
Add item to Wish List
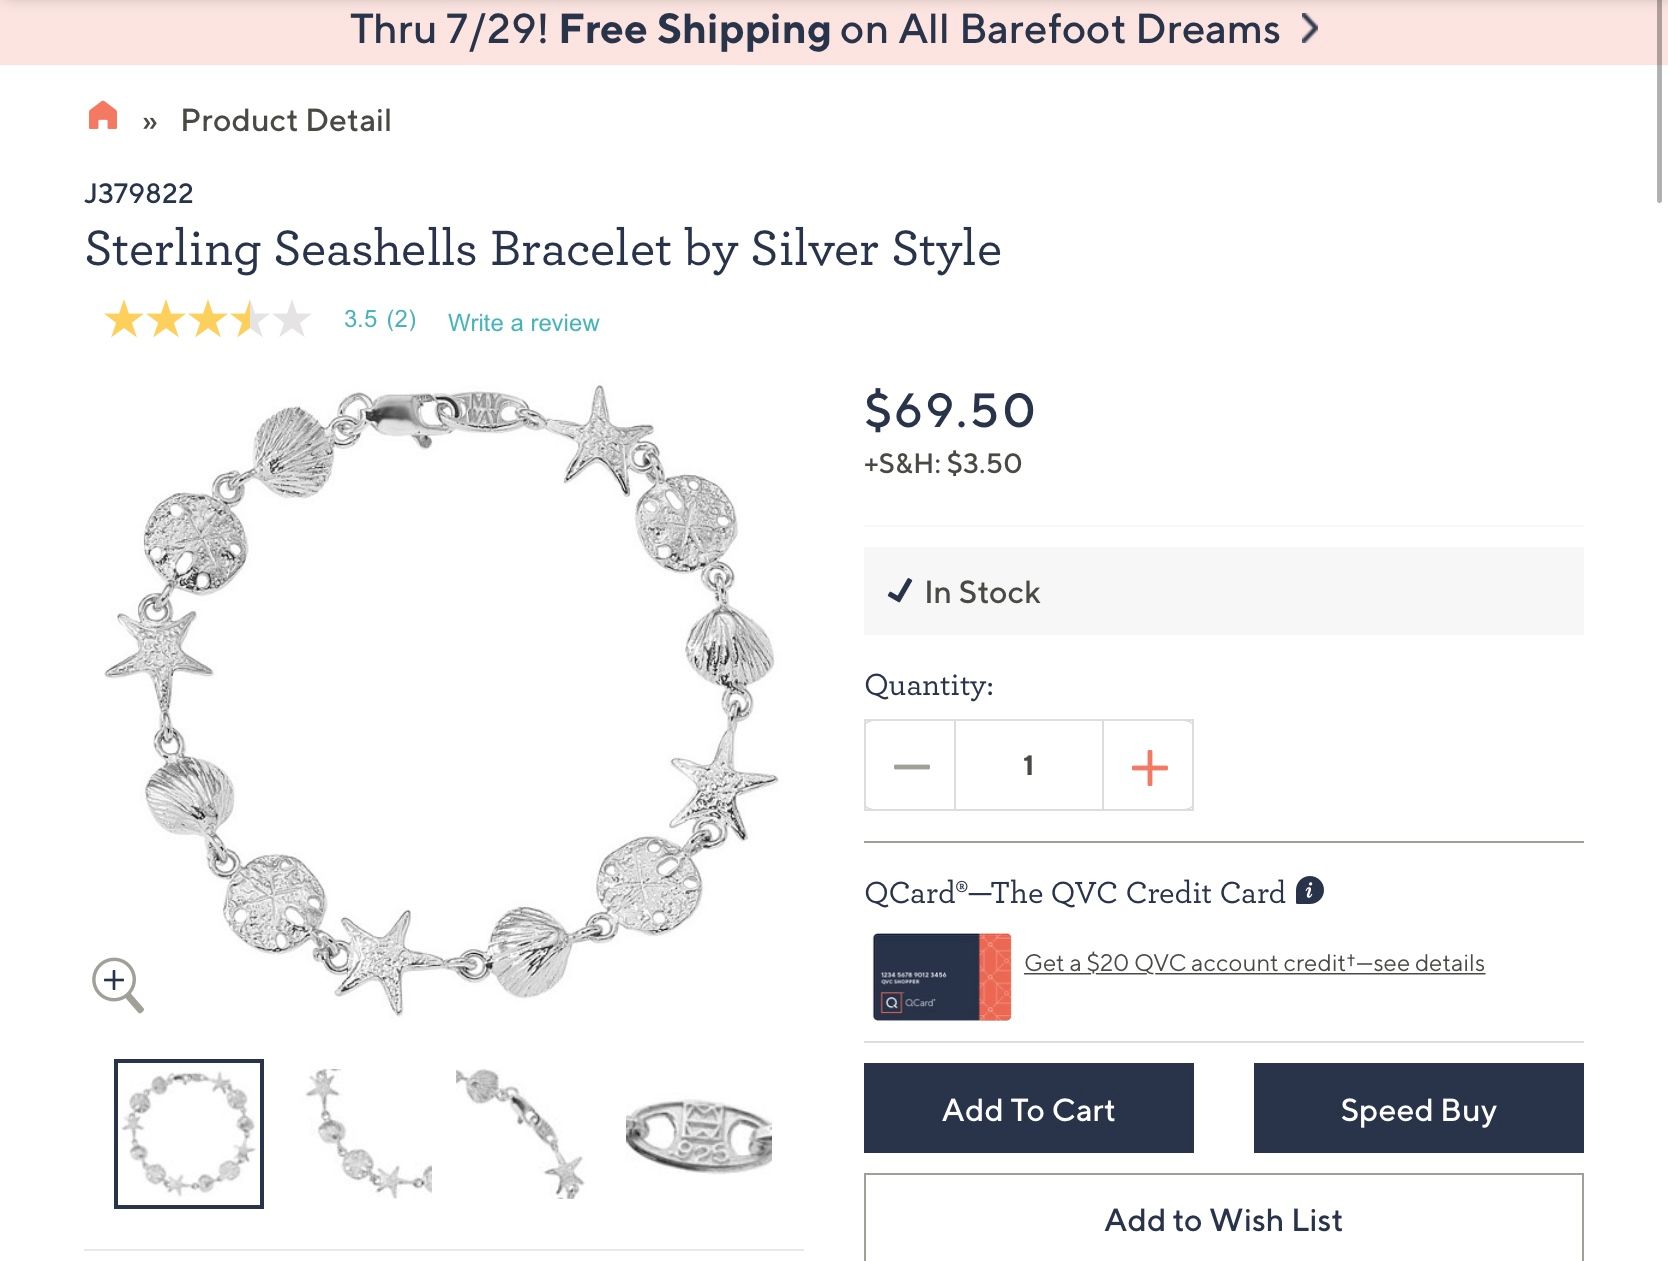[1223, 1219]
